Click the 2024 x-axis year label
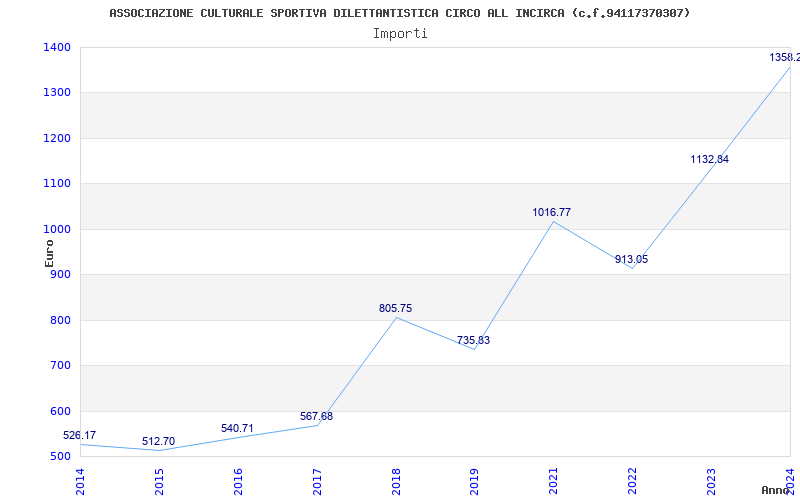 (790, 482)
